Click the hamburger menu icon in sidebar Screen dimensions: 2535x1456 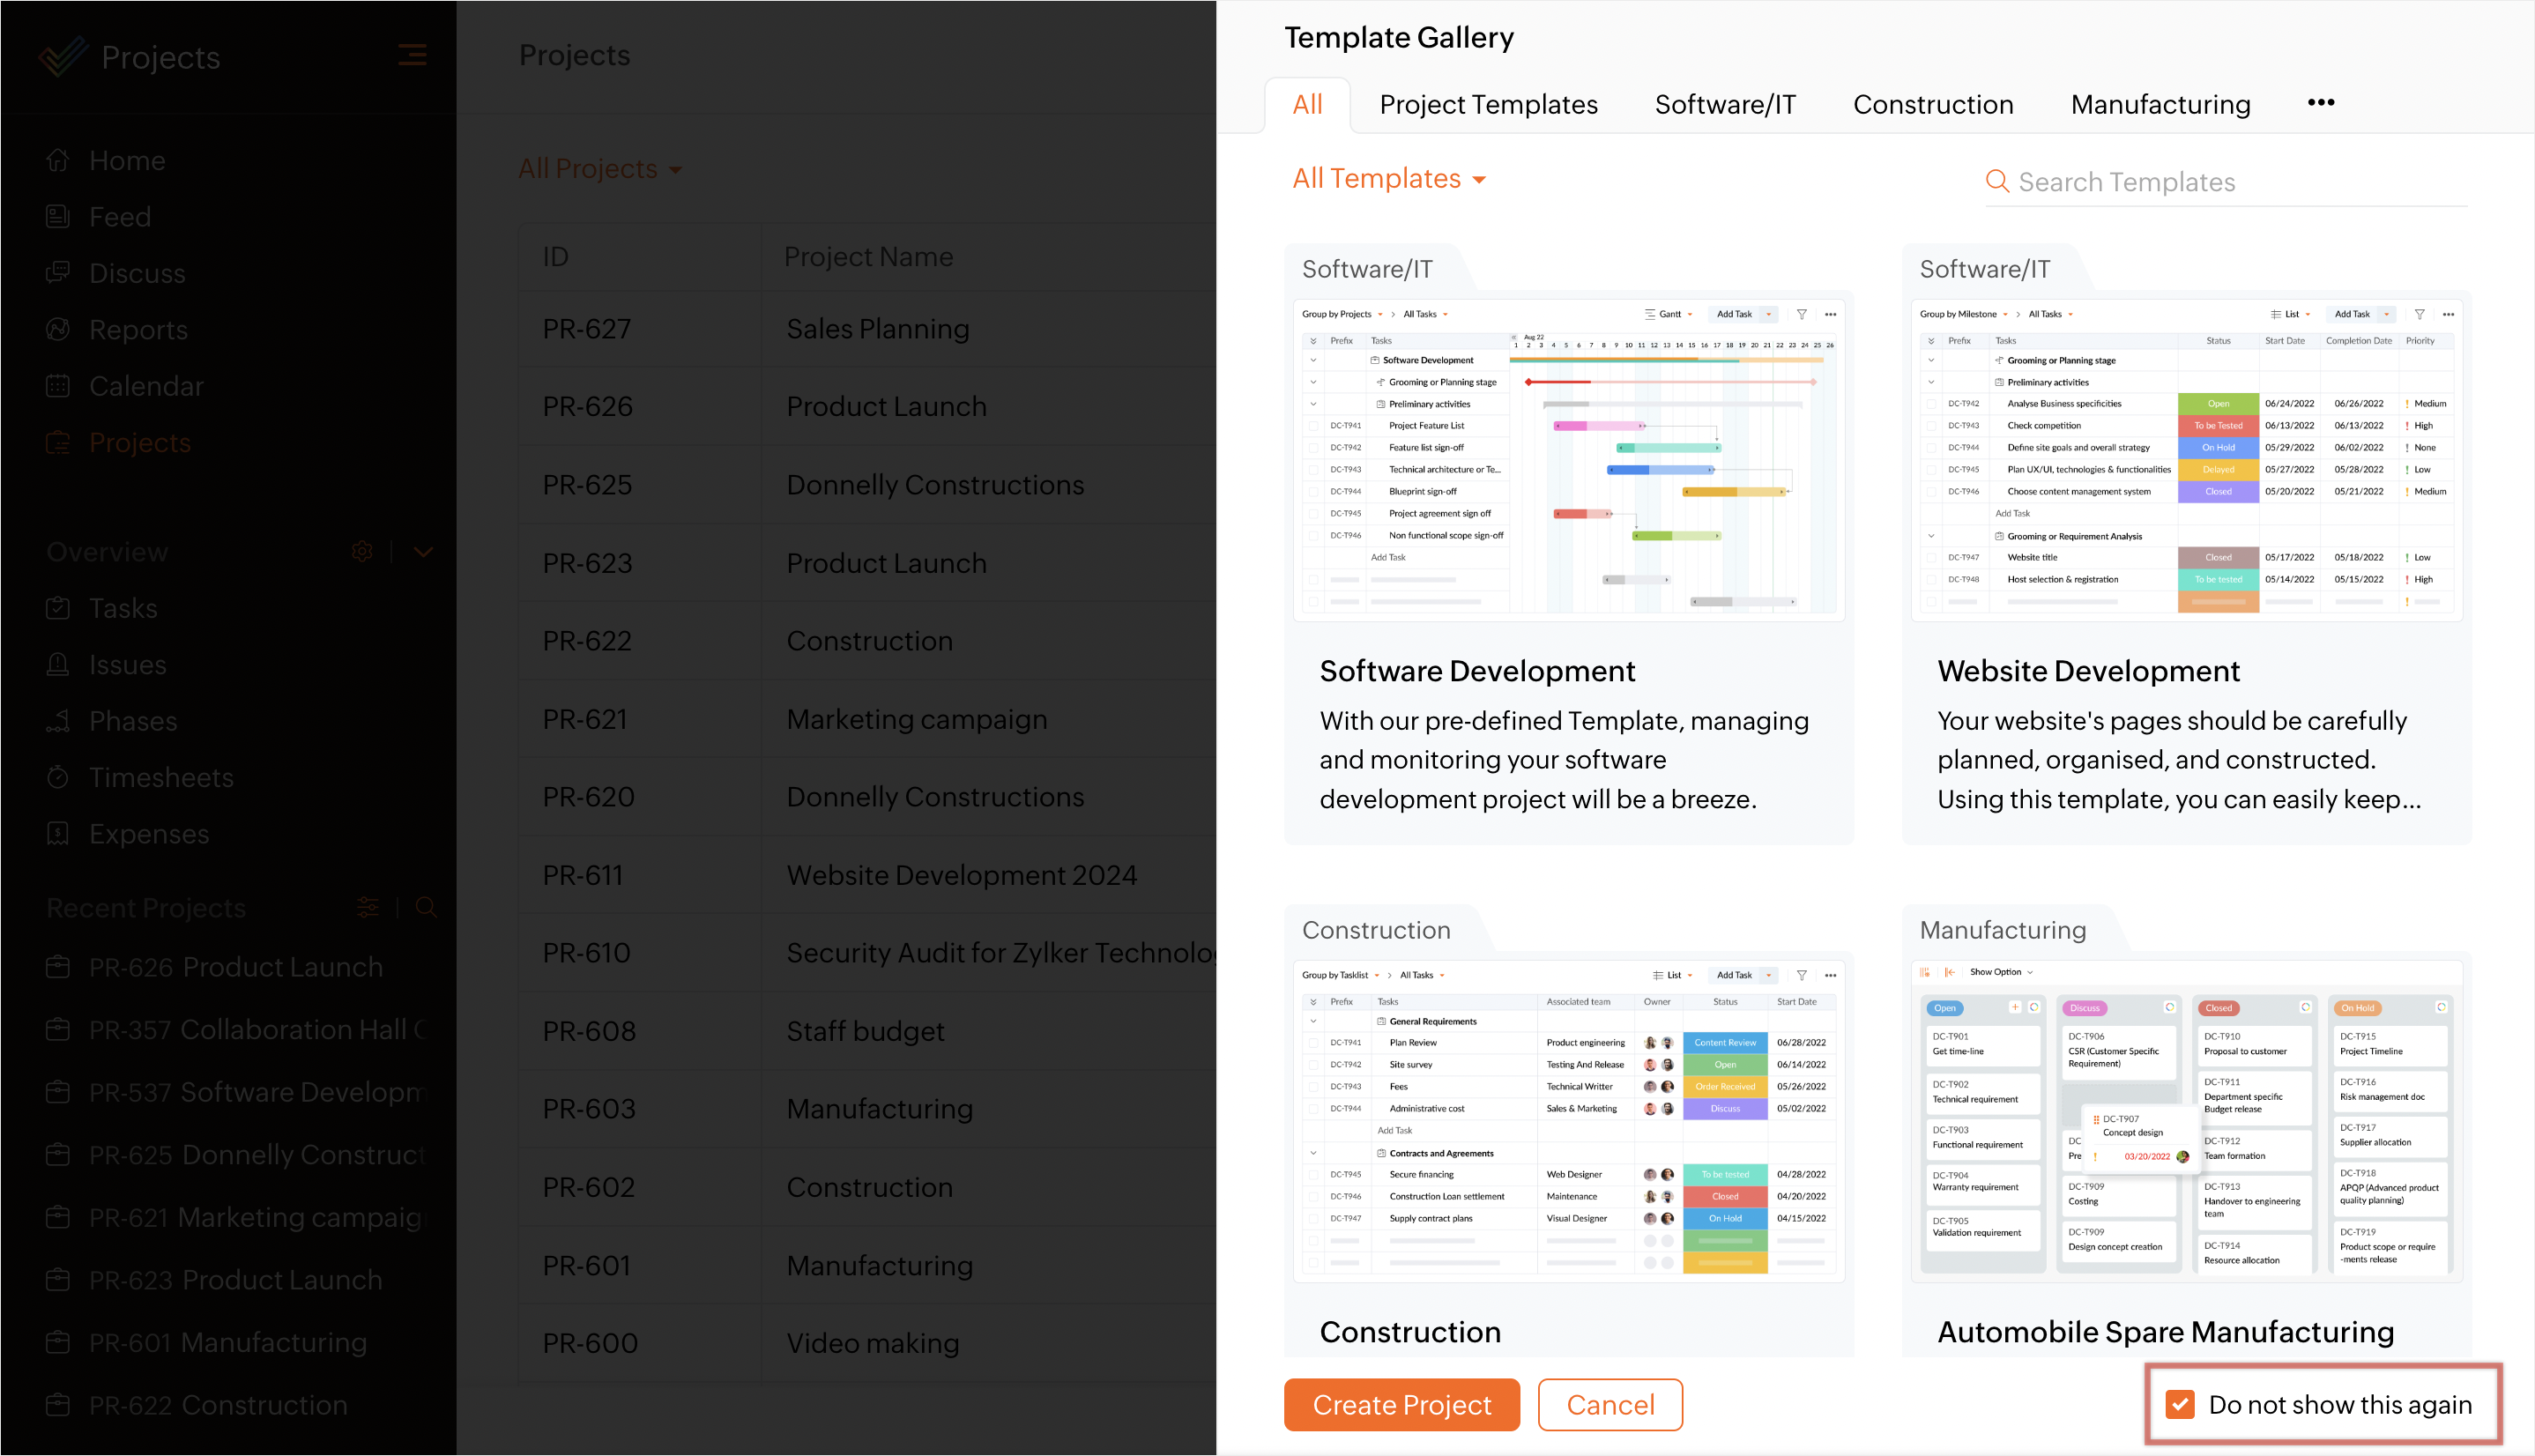pyautogui.click(x=412, y=55)
